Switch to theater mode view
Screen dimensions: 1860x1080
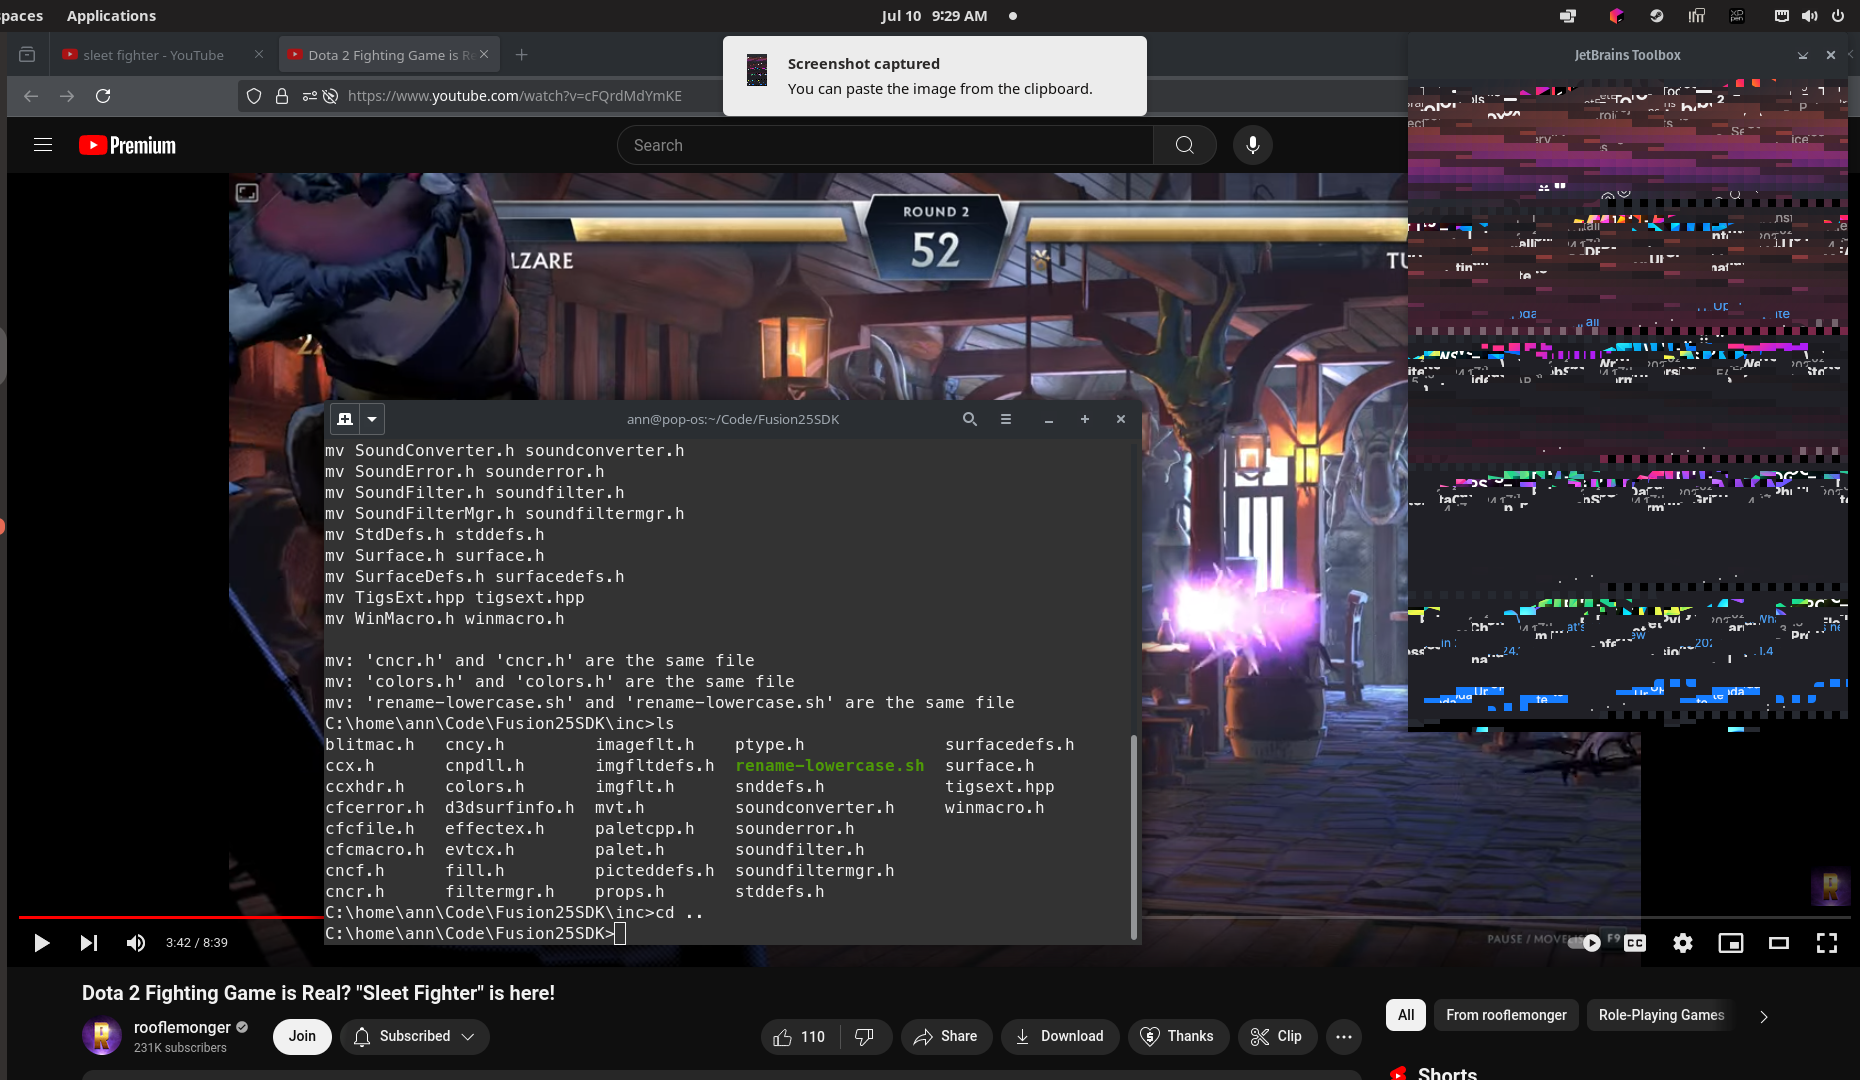pos(1779,943)
